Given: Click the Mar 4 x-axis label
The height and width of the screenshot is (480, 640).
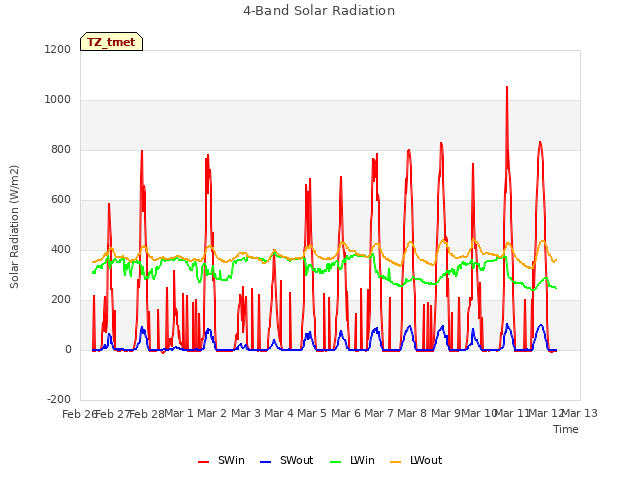Looking at the screenshot, I should click(x=279, y=413).
